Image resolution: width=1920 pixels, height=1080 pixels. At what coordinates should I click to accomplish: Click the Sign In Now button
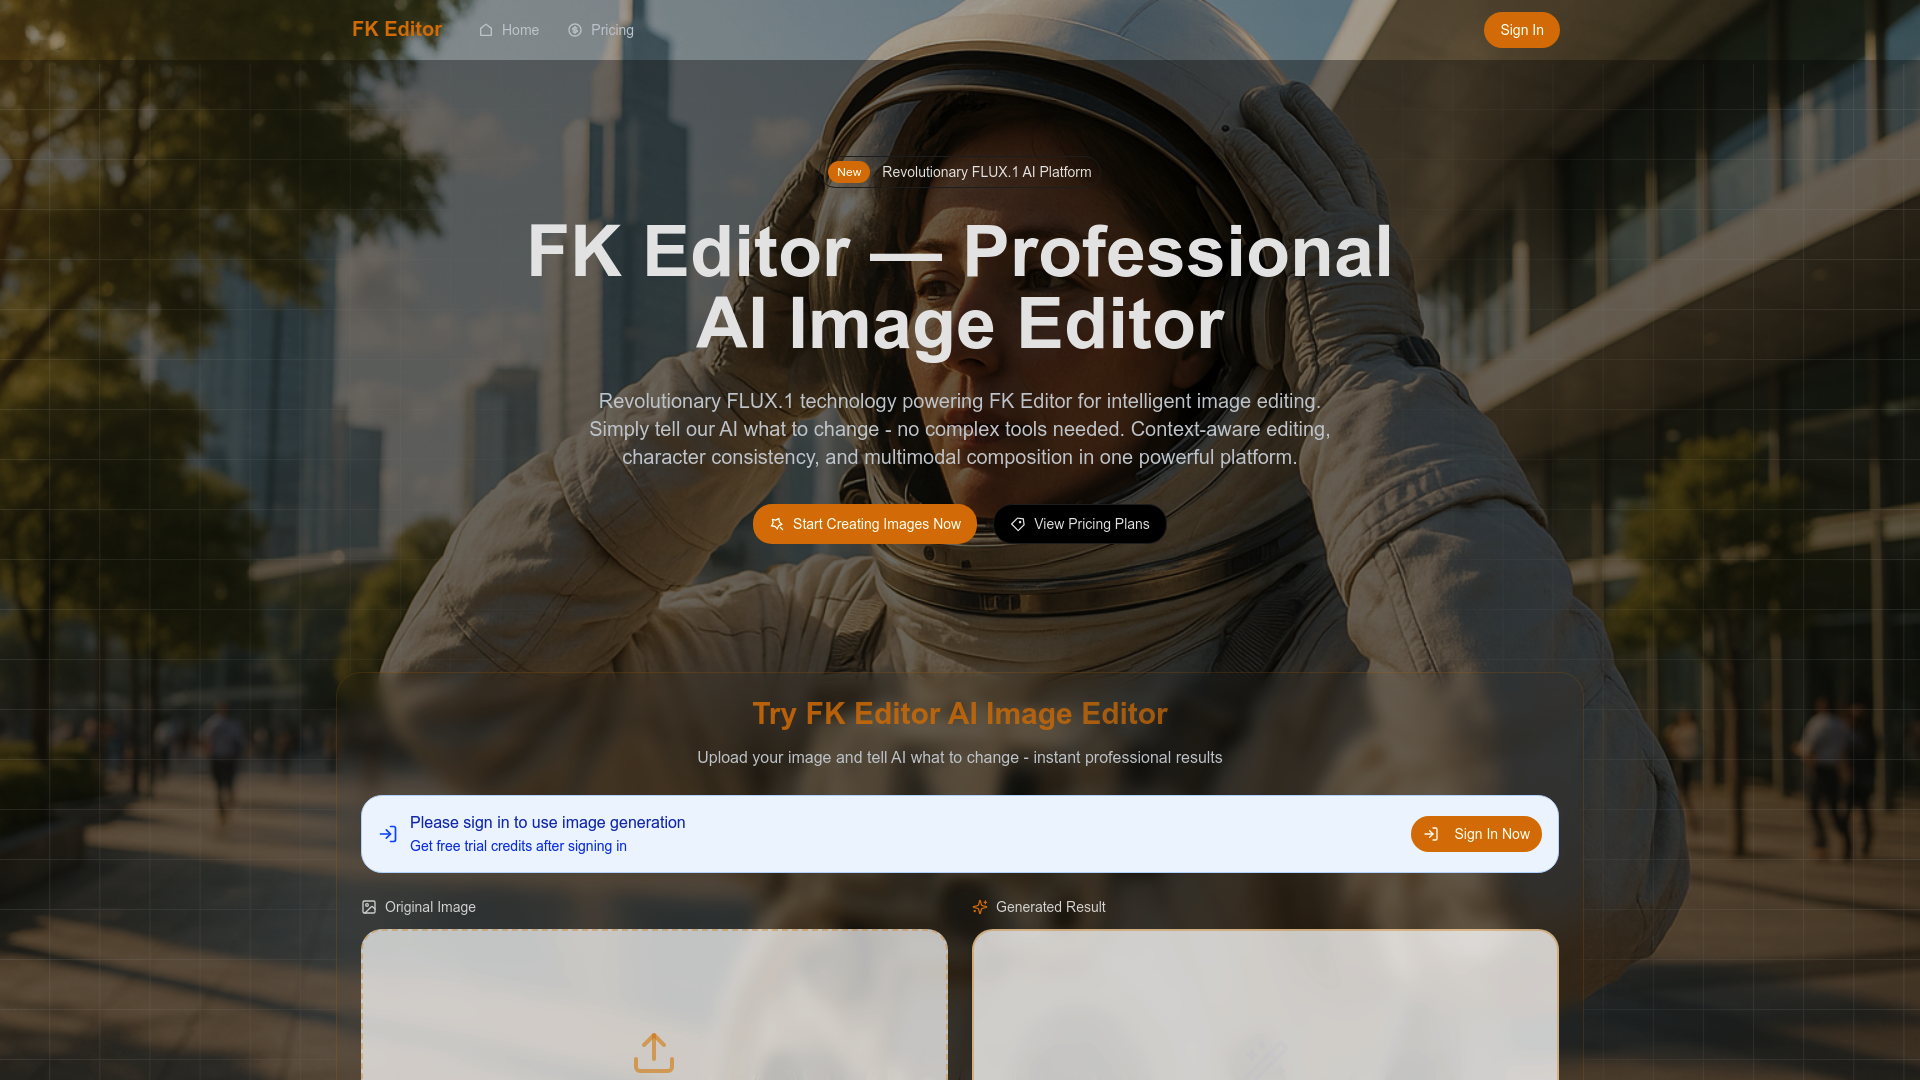pyautogui.click(x=1476, y=834)
